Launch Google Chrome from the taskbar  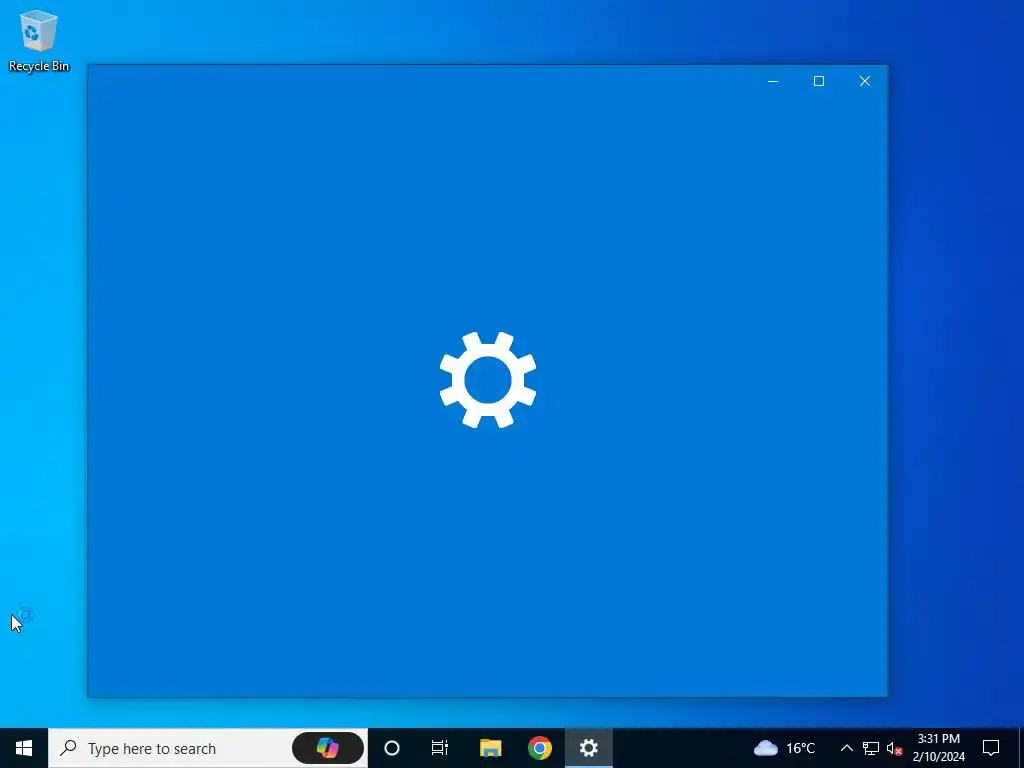point(539,748)
